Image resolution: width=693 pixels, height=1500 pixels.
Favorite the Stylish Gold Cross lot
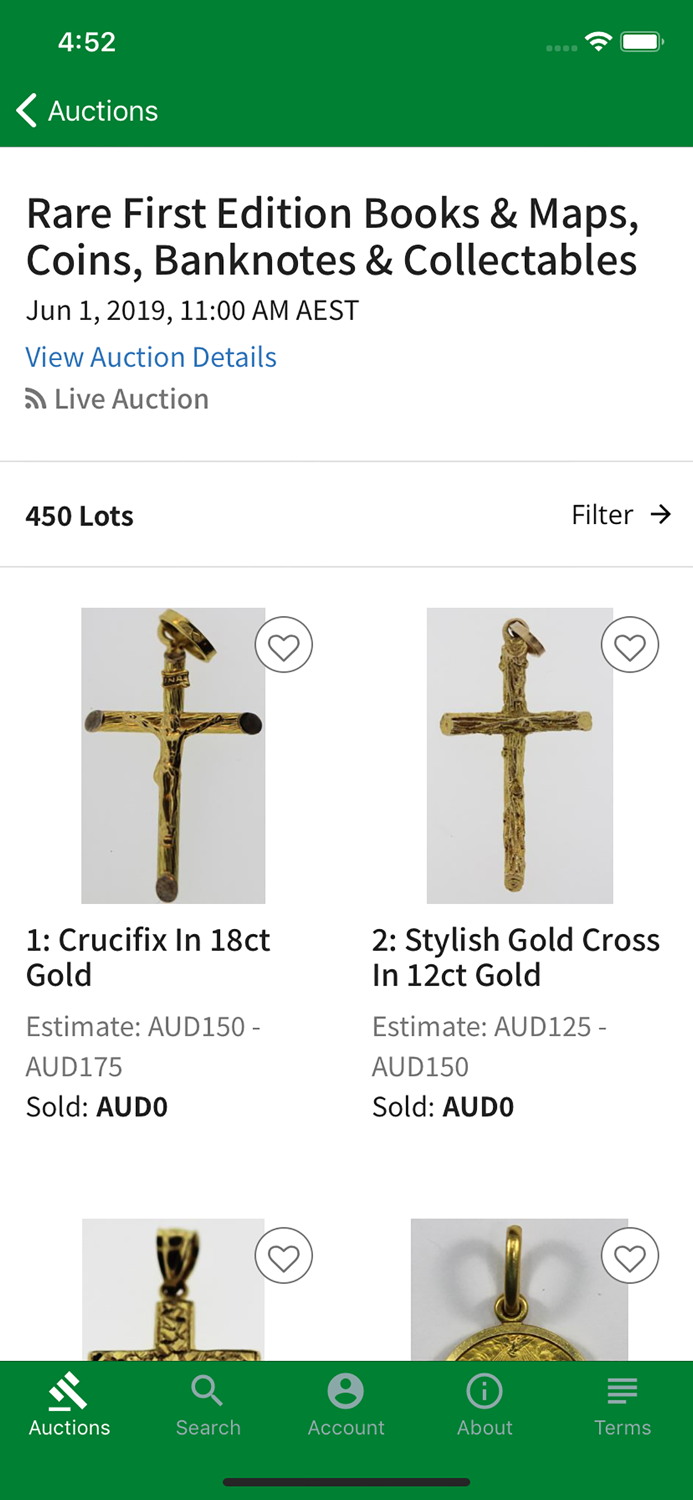[630, 645]
